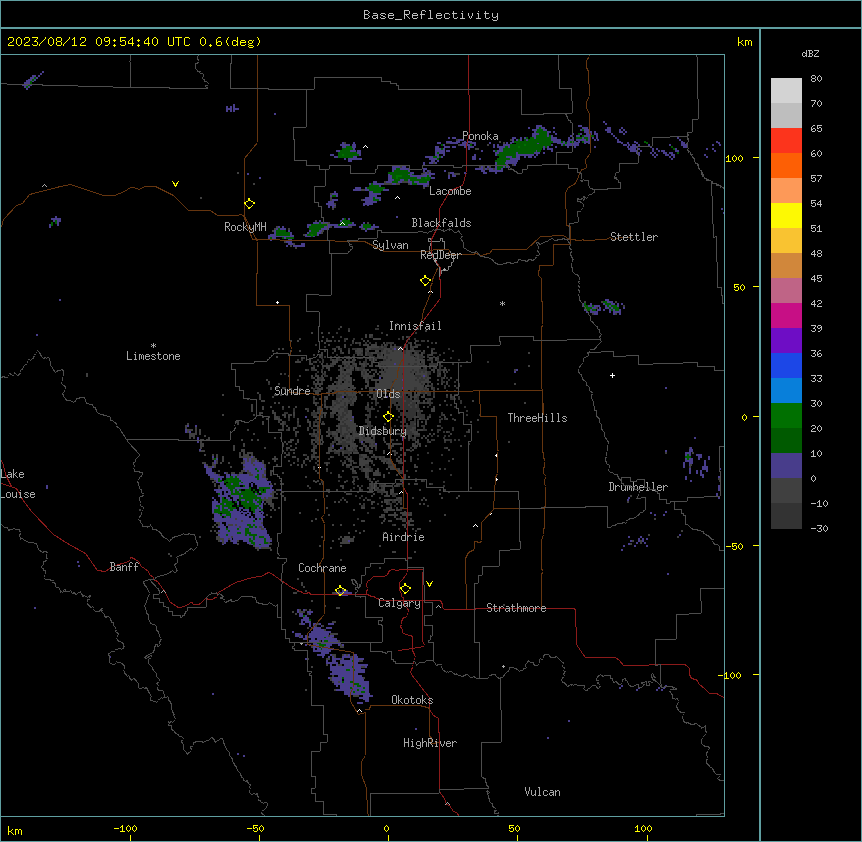Select the purple 39-36 dBZ legend swatch

click(786, 341)
